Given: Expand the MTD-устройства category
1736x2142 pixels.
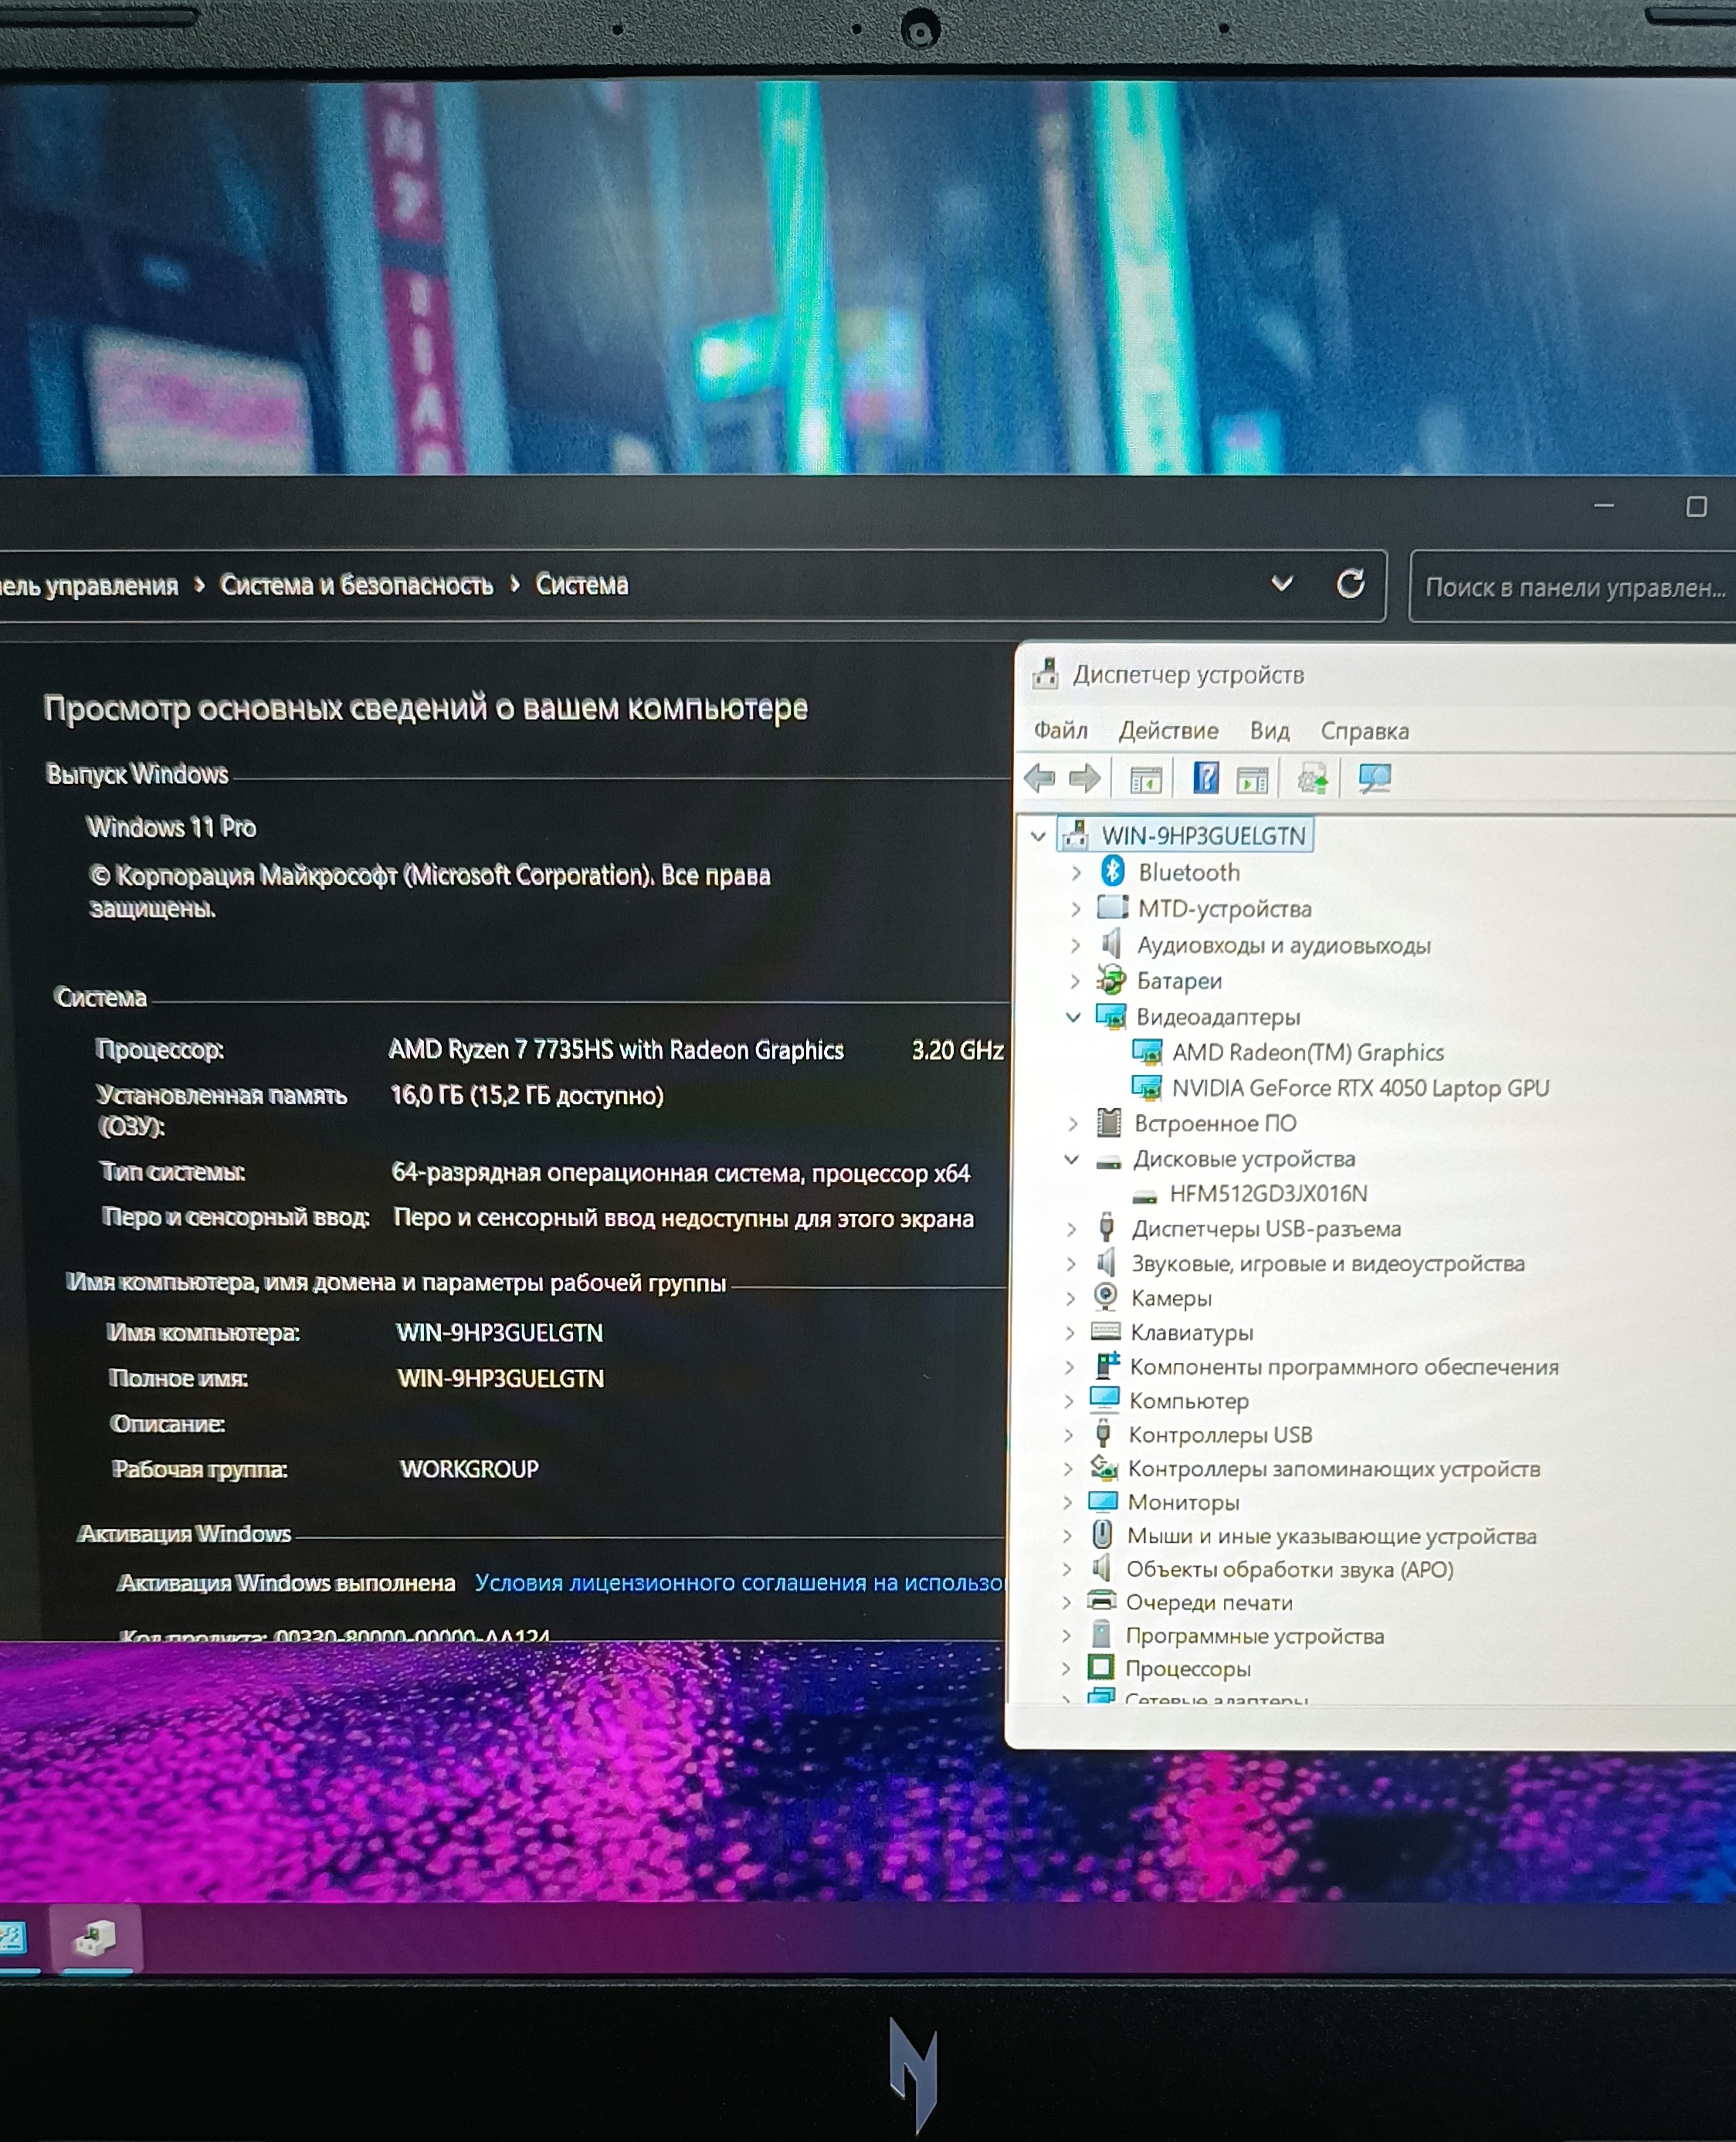Looking at the screenshot, I should point(1075,908).
